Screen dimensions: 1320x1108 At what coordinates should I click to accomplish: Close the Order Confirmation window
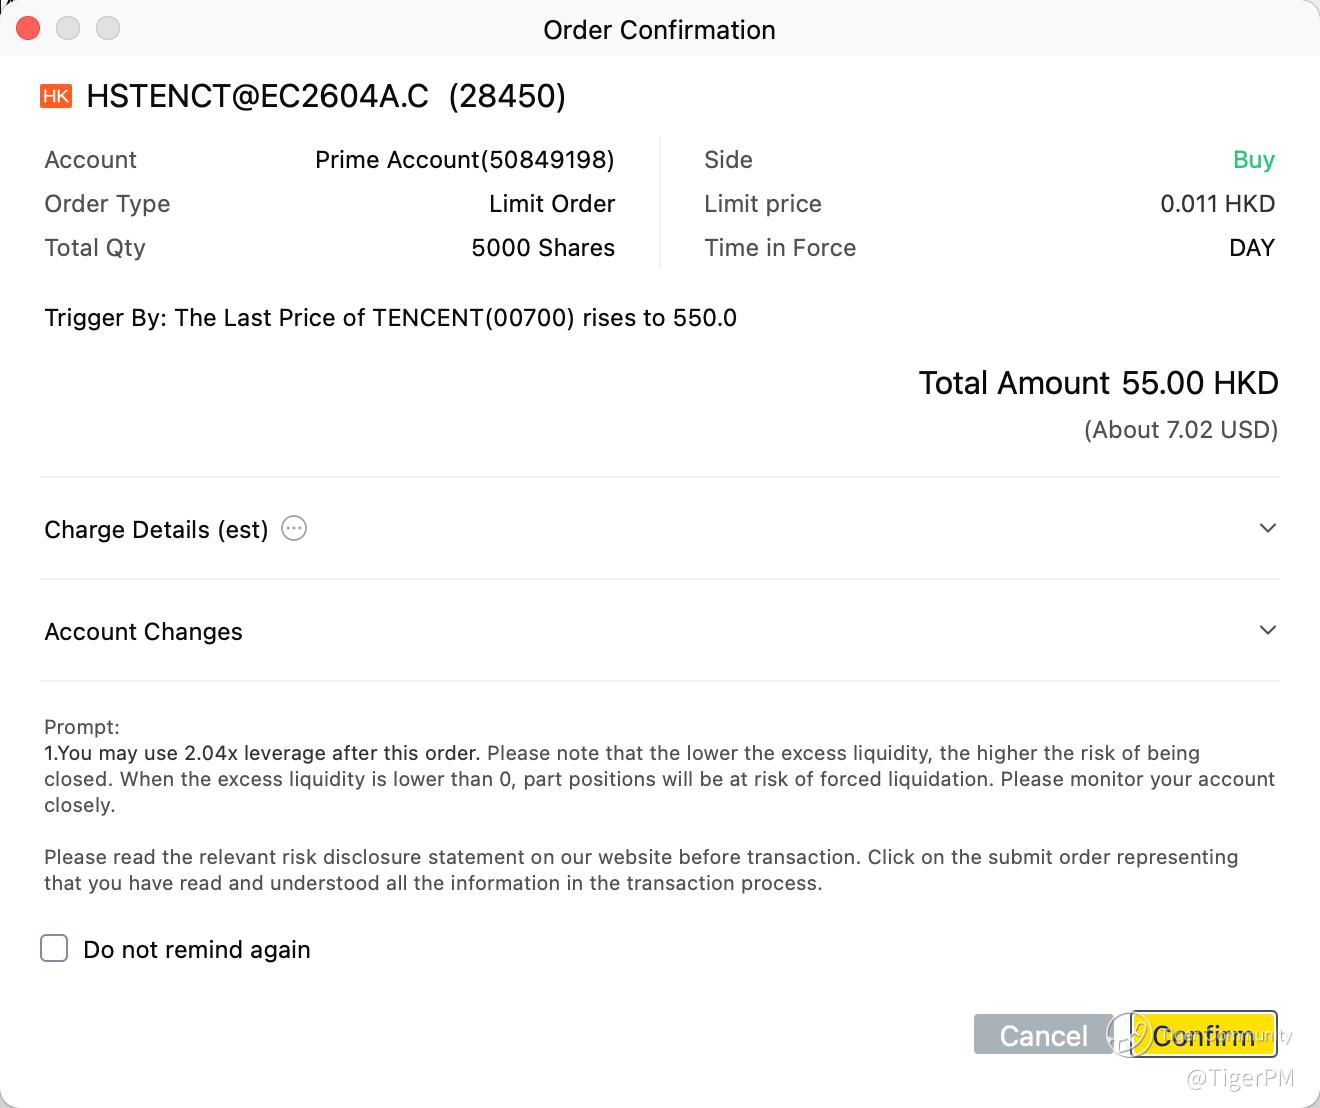(28, 28)
